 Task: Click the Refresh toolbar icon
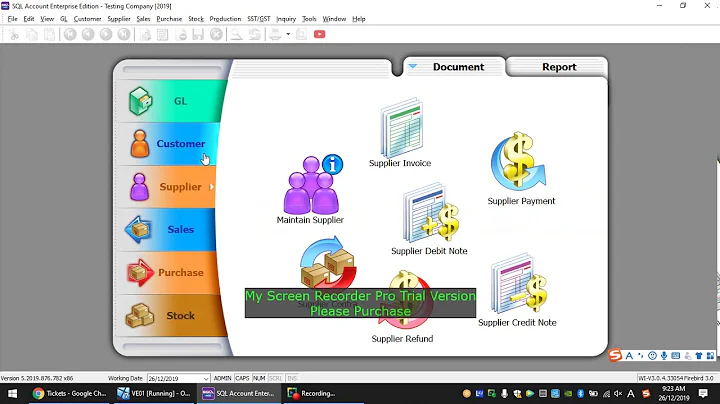click(x=255, y=34)
